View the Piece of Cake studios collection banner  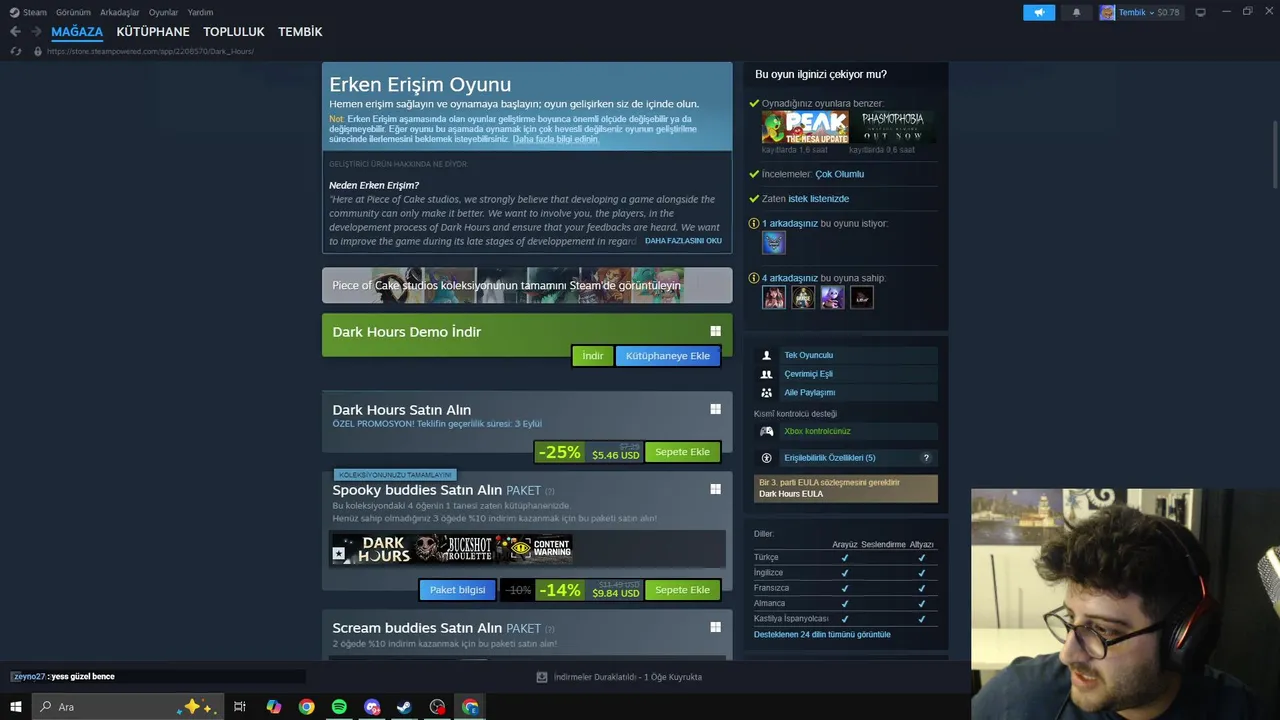point(527,285)
